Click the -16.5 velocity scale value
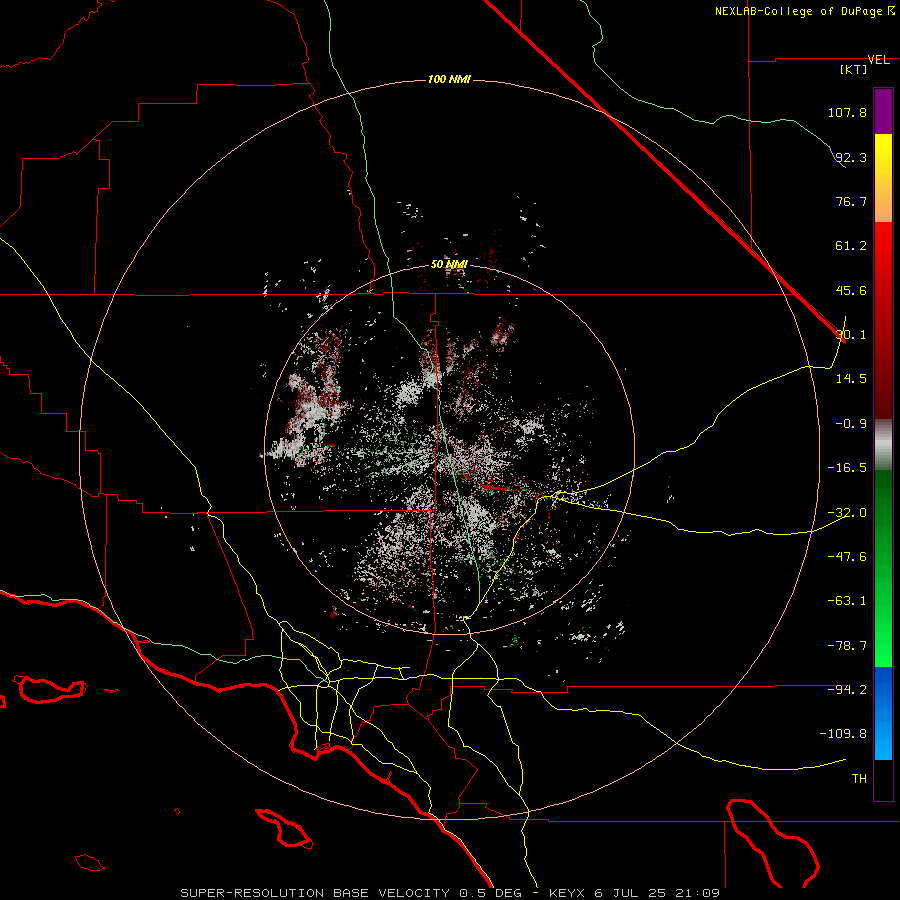This screenshot has width=900, height=900. coord(847,468)
